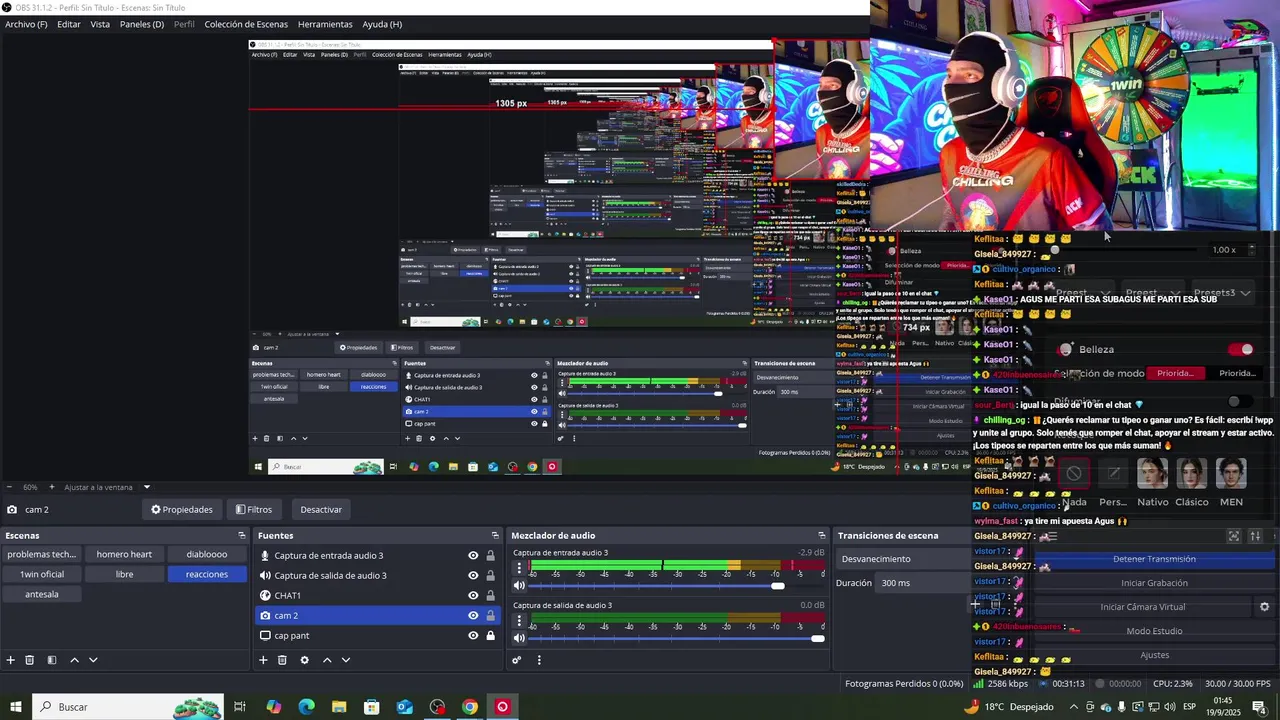
Task: Add a new scene with the plus icon
Action: [11, 660]
